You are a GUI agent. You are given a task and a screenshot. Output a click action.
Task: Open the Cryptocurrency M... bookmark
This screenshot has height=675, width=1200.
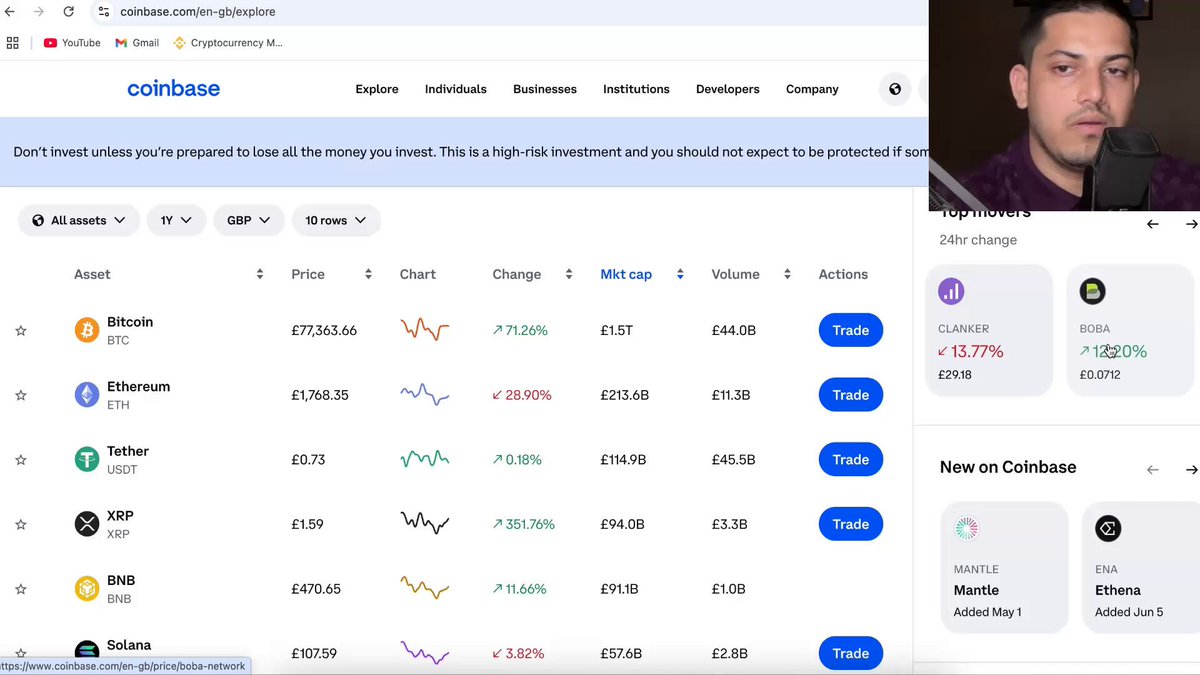228,43
